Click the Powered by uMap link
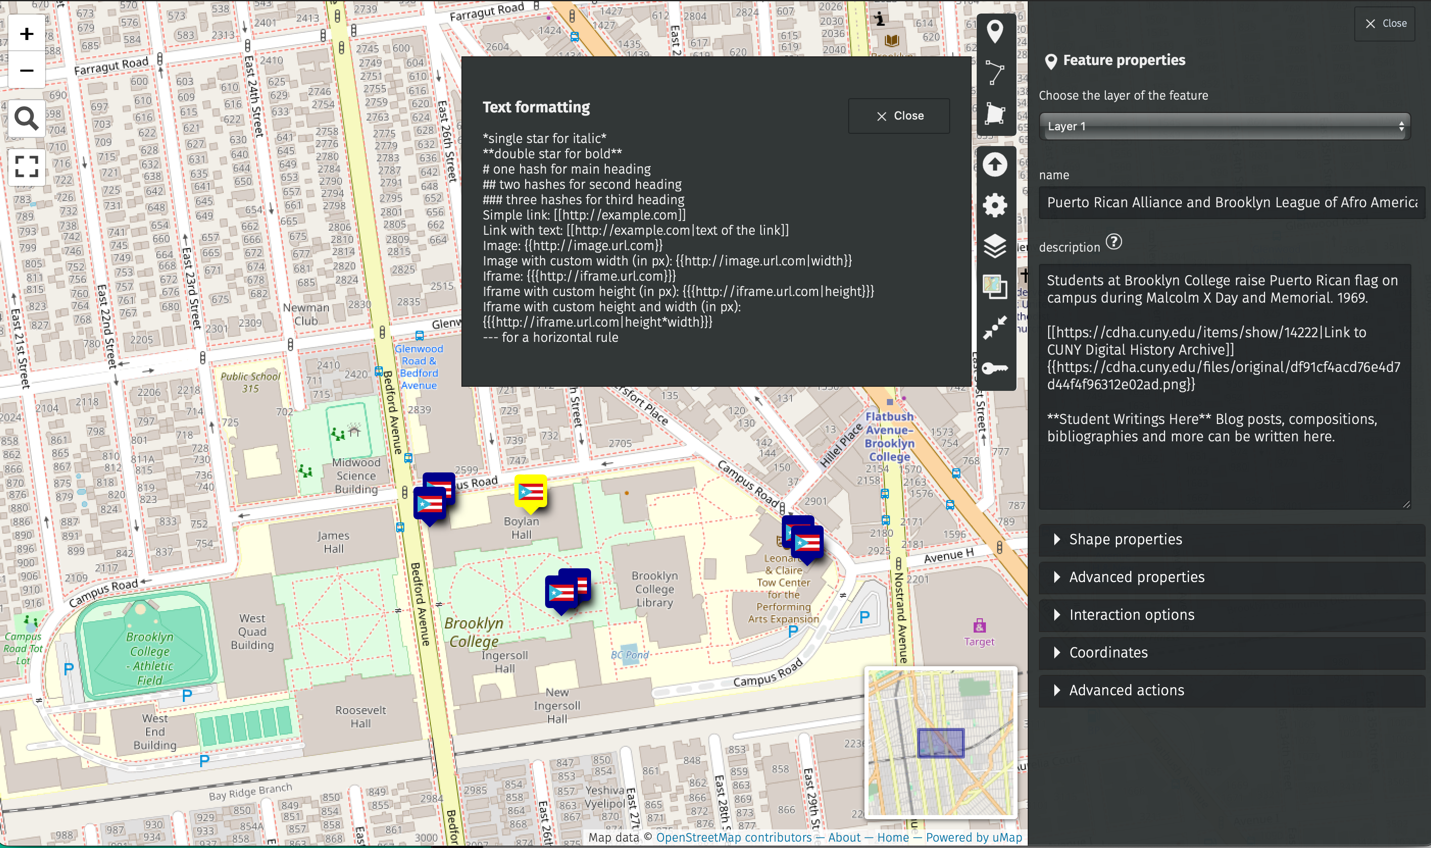 coord(973,838)
